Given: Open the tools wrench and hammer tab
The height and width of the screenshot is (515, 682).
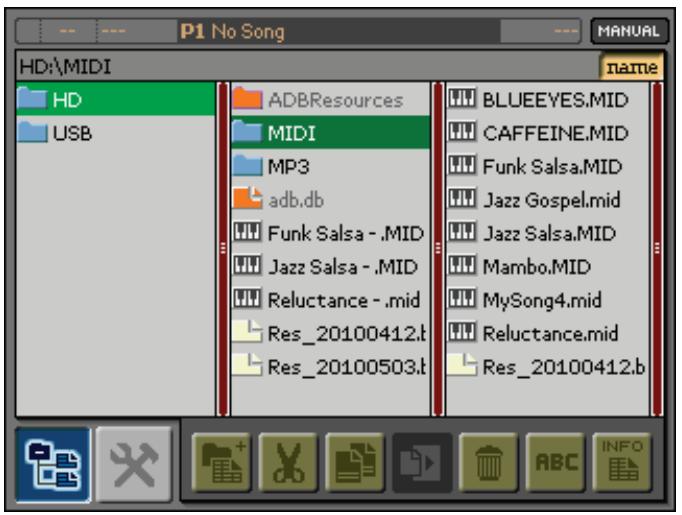Looking at the screenshot, I should click(134, 464).
